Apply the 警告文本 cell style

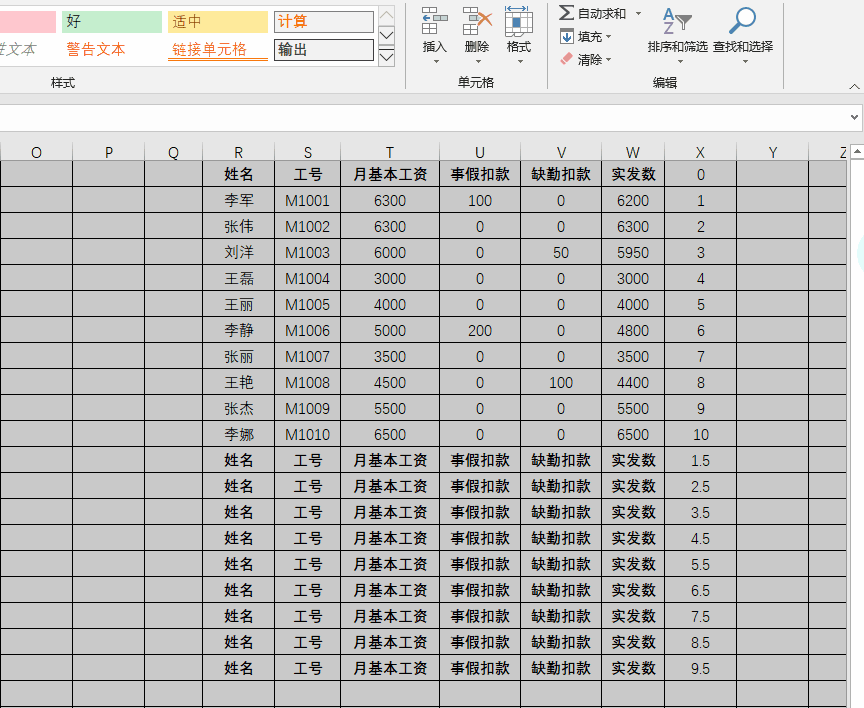point(112,50)
